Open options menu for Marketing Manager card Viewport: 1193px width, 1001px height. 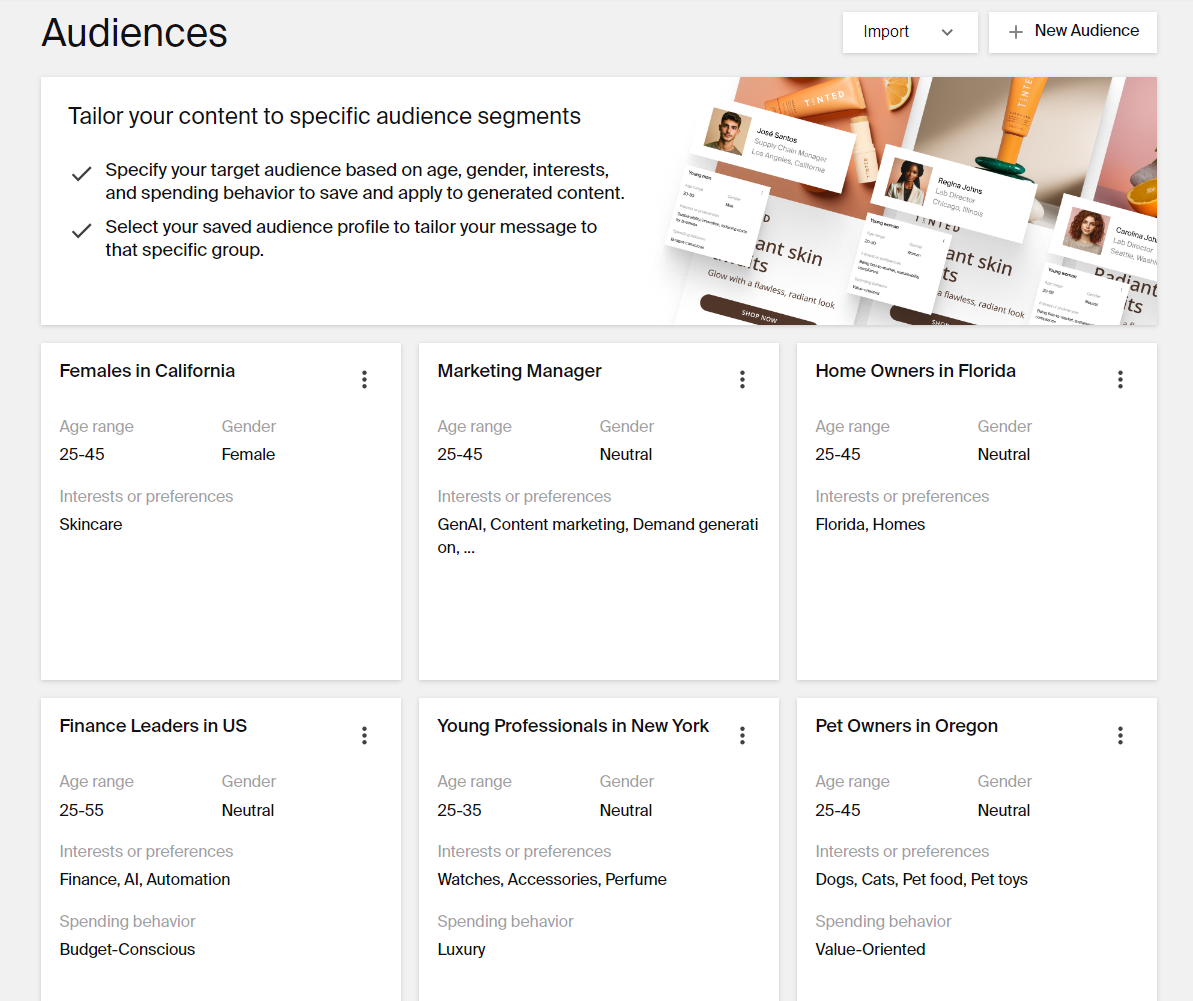point(742,379)
